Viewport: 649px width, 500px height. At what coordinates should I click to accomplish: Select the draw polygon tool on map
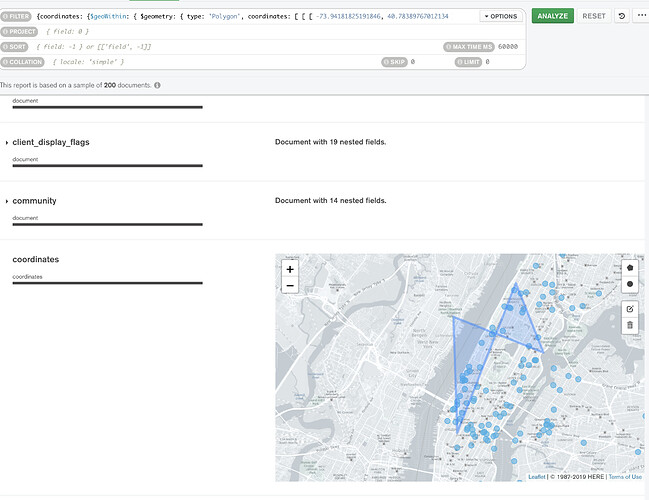coord(629,268)
